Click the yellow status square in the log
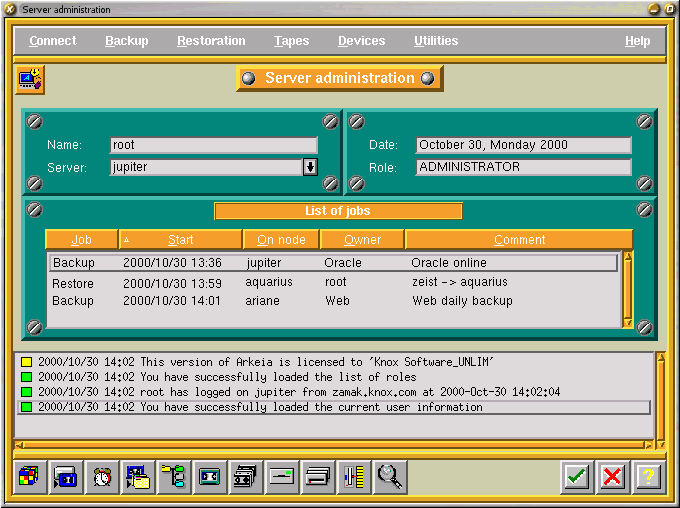Image resolution: width=680 pixels, height=508 pixels. 26,362
